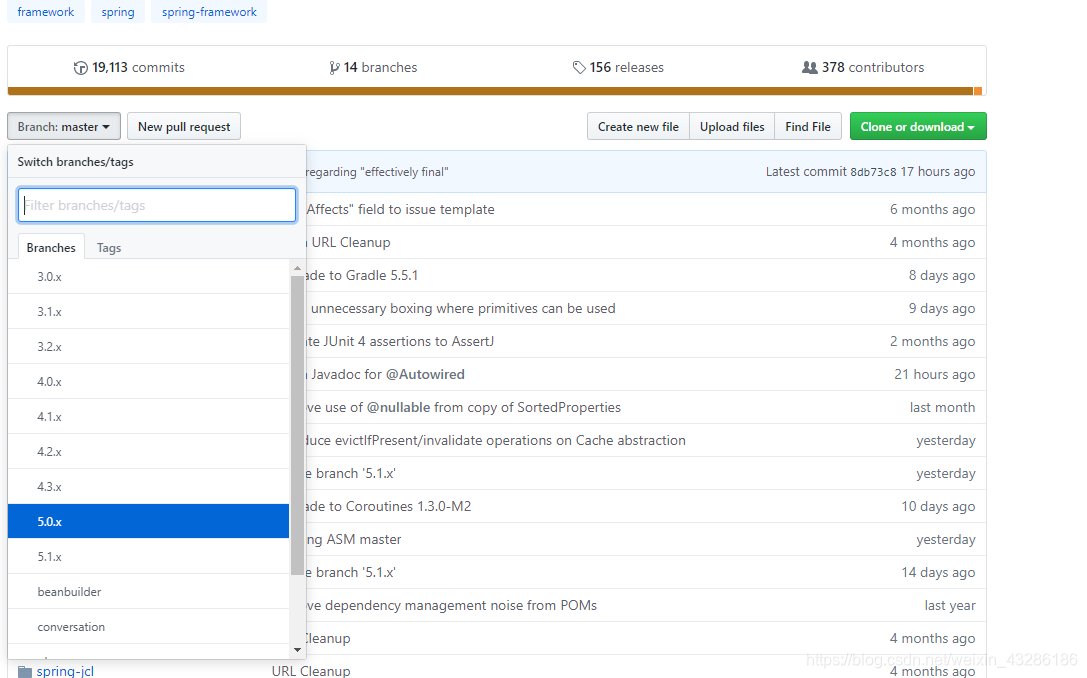Click the releases tag icon
The height and width of the screenshot is (678, 1087).
pos(579,68)
